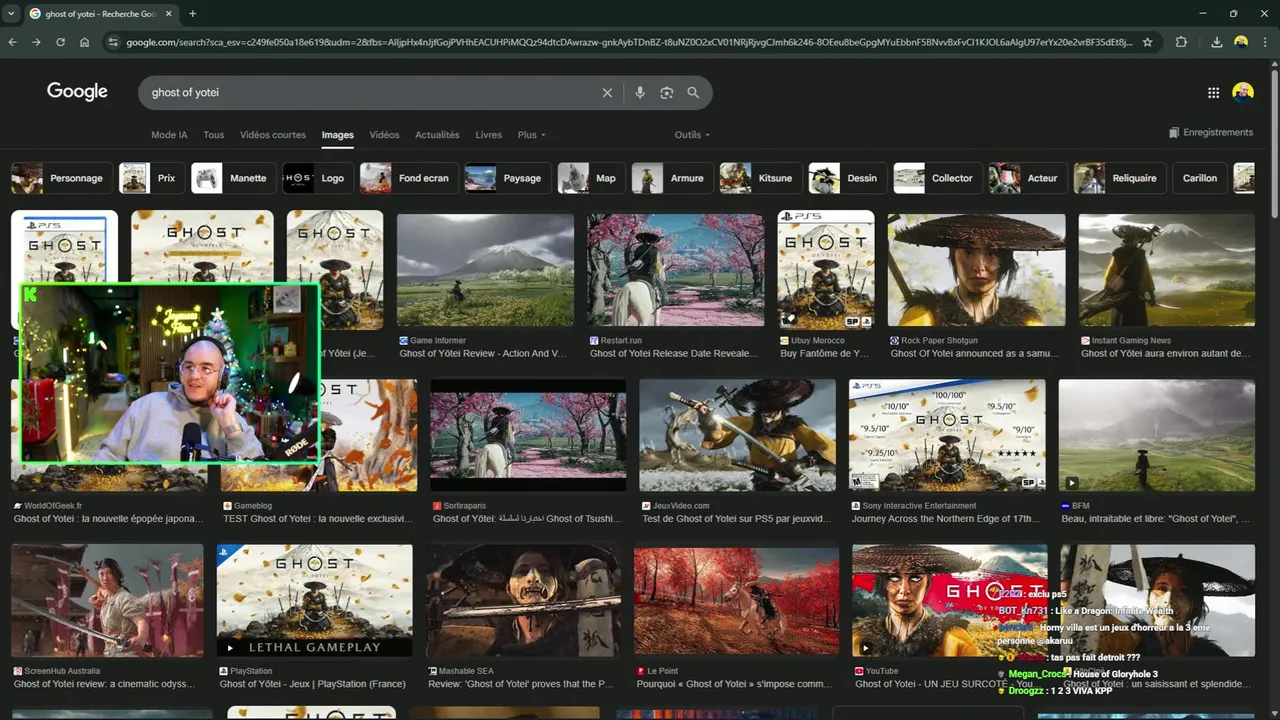Image resolution: width=1280 pixels, height=720 pixels.
Task: View site information icon in address bar
Action: coord(113,42)
